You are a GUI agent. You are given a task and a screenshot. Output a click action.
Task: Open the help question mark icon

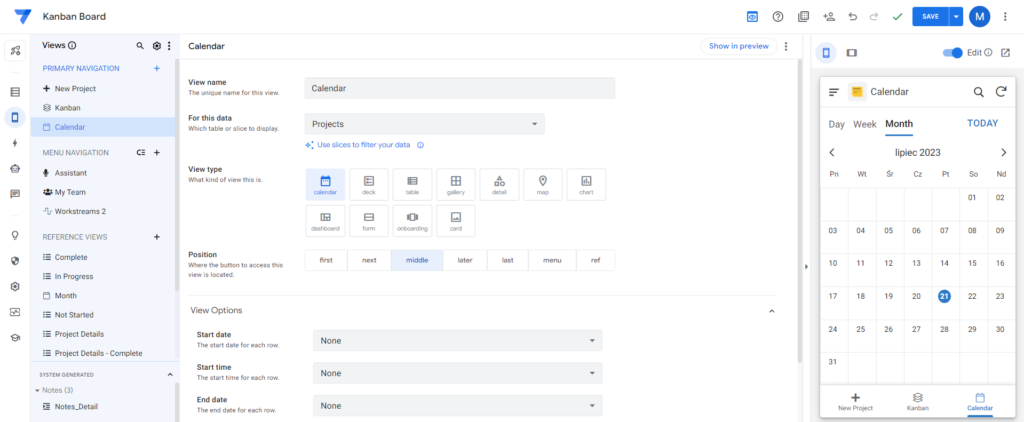coord(777,17)
